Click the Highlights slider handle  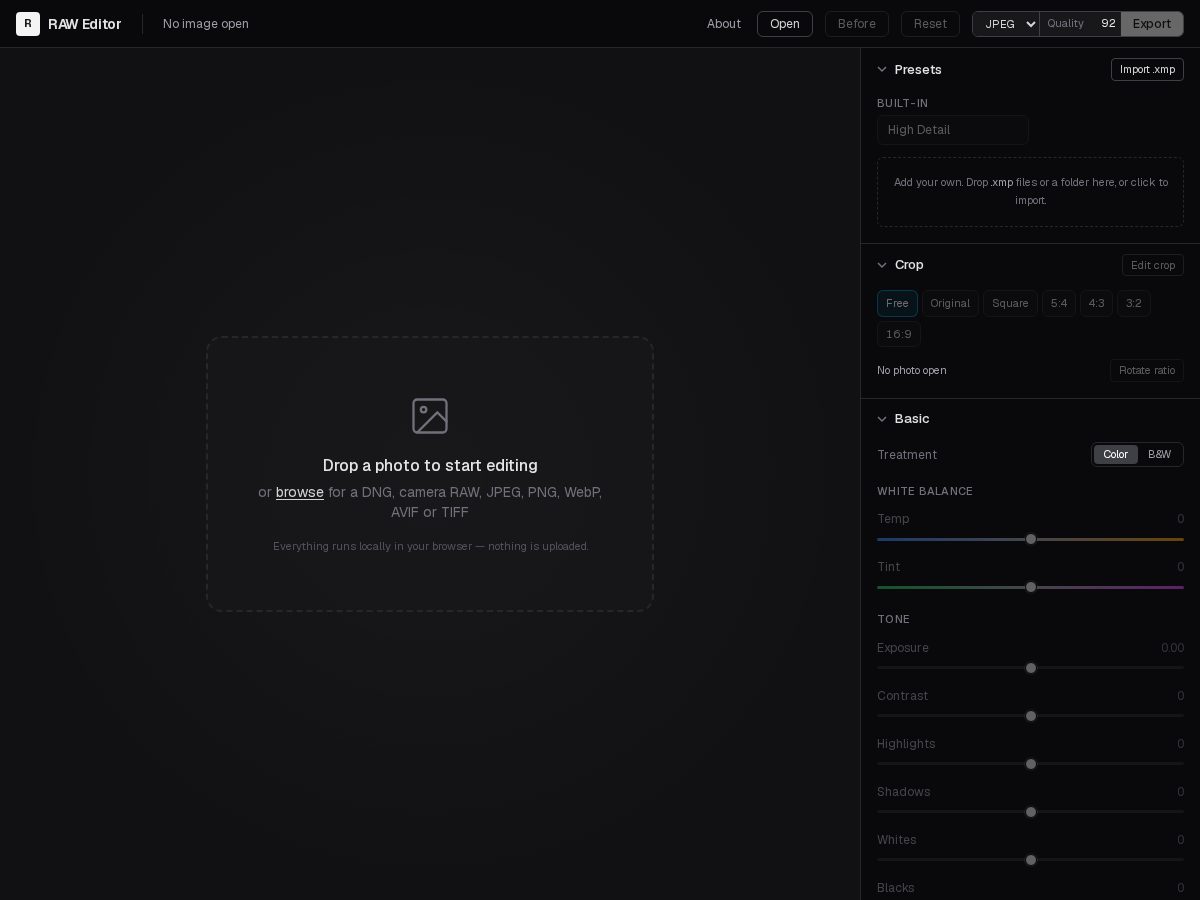point(1031,764)
